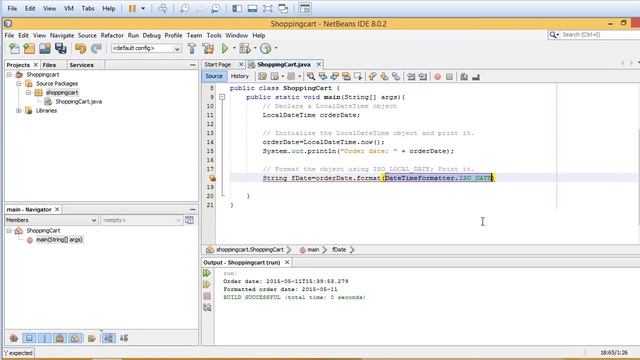Click the History view button
The image size is (640, 360).
tap(240, 76)
